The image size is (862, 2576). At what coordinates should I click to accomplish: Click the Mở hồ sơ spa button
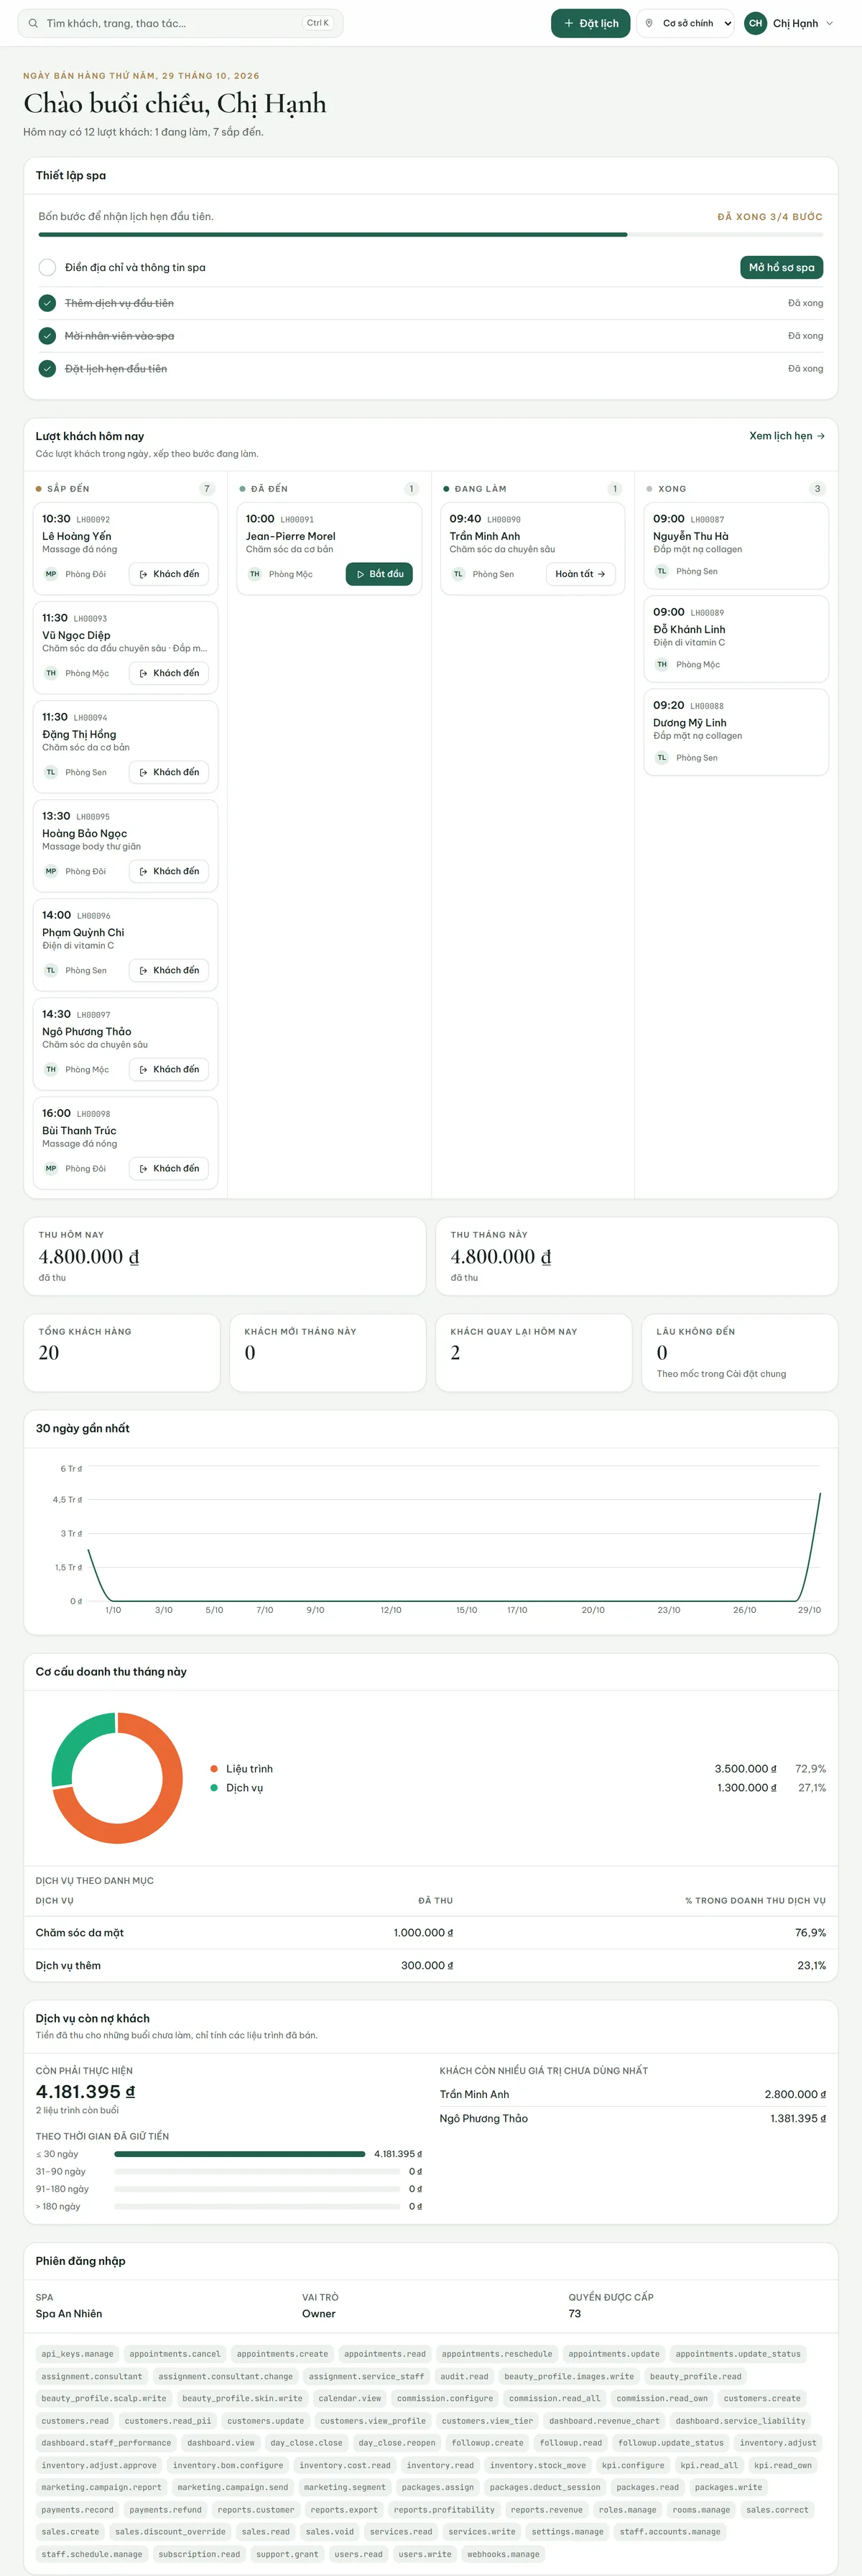click(x=781, y=267)
